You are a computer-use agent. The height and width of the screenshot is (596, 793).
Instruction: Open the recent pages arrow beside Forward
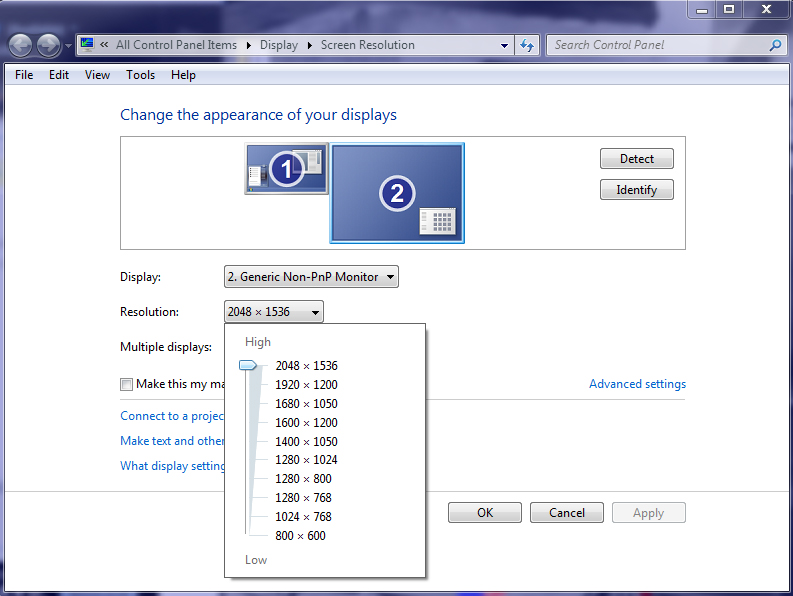[x=68, y=46]
